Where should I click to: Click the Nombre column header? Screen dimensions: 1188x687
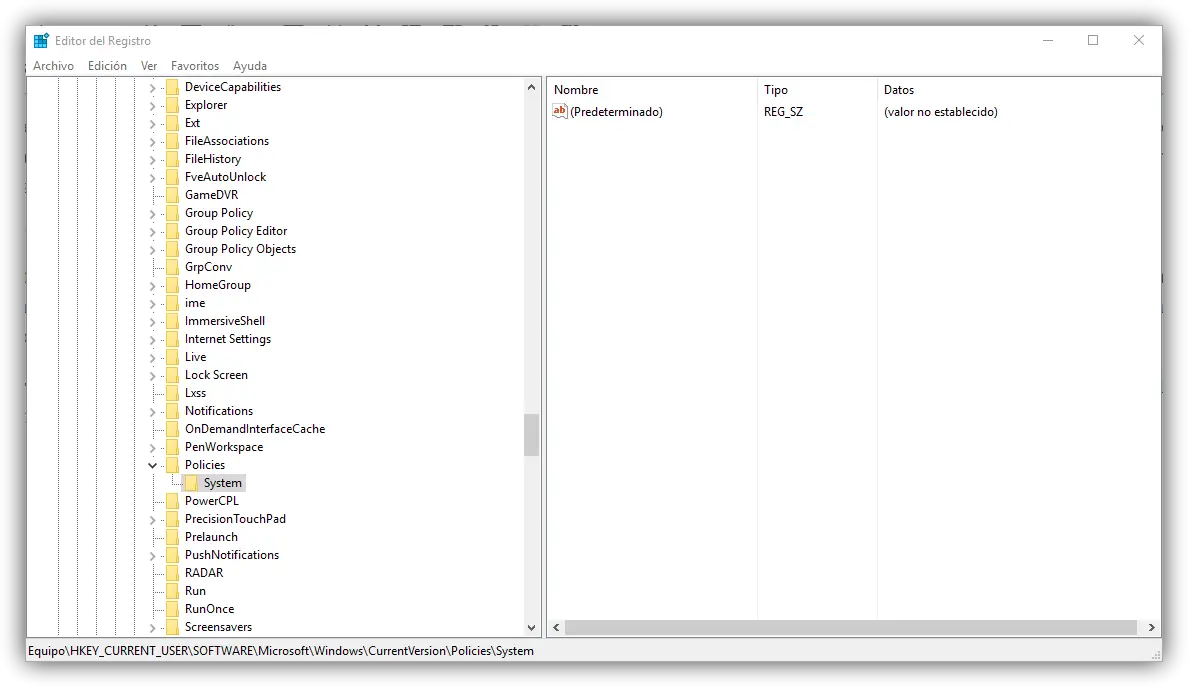point(576,89)
